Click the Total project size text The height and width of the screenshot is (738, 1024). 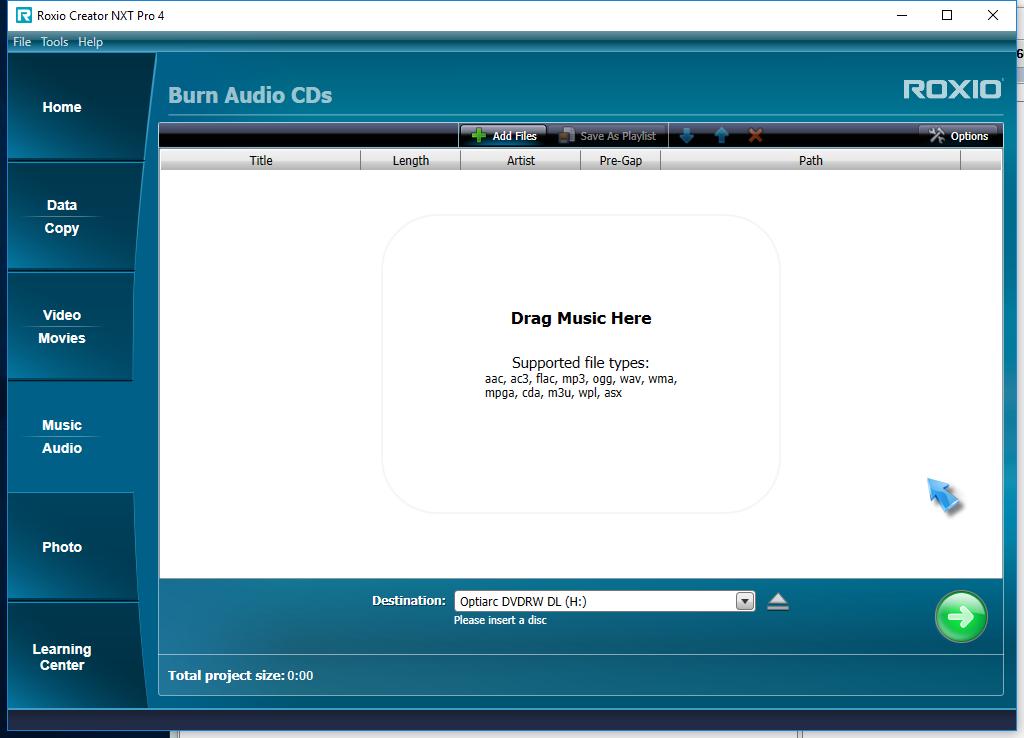pos(240,675)
